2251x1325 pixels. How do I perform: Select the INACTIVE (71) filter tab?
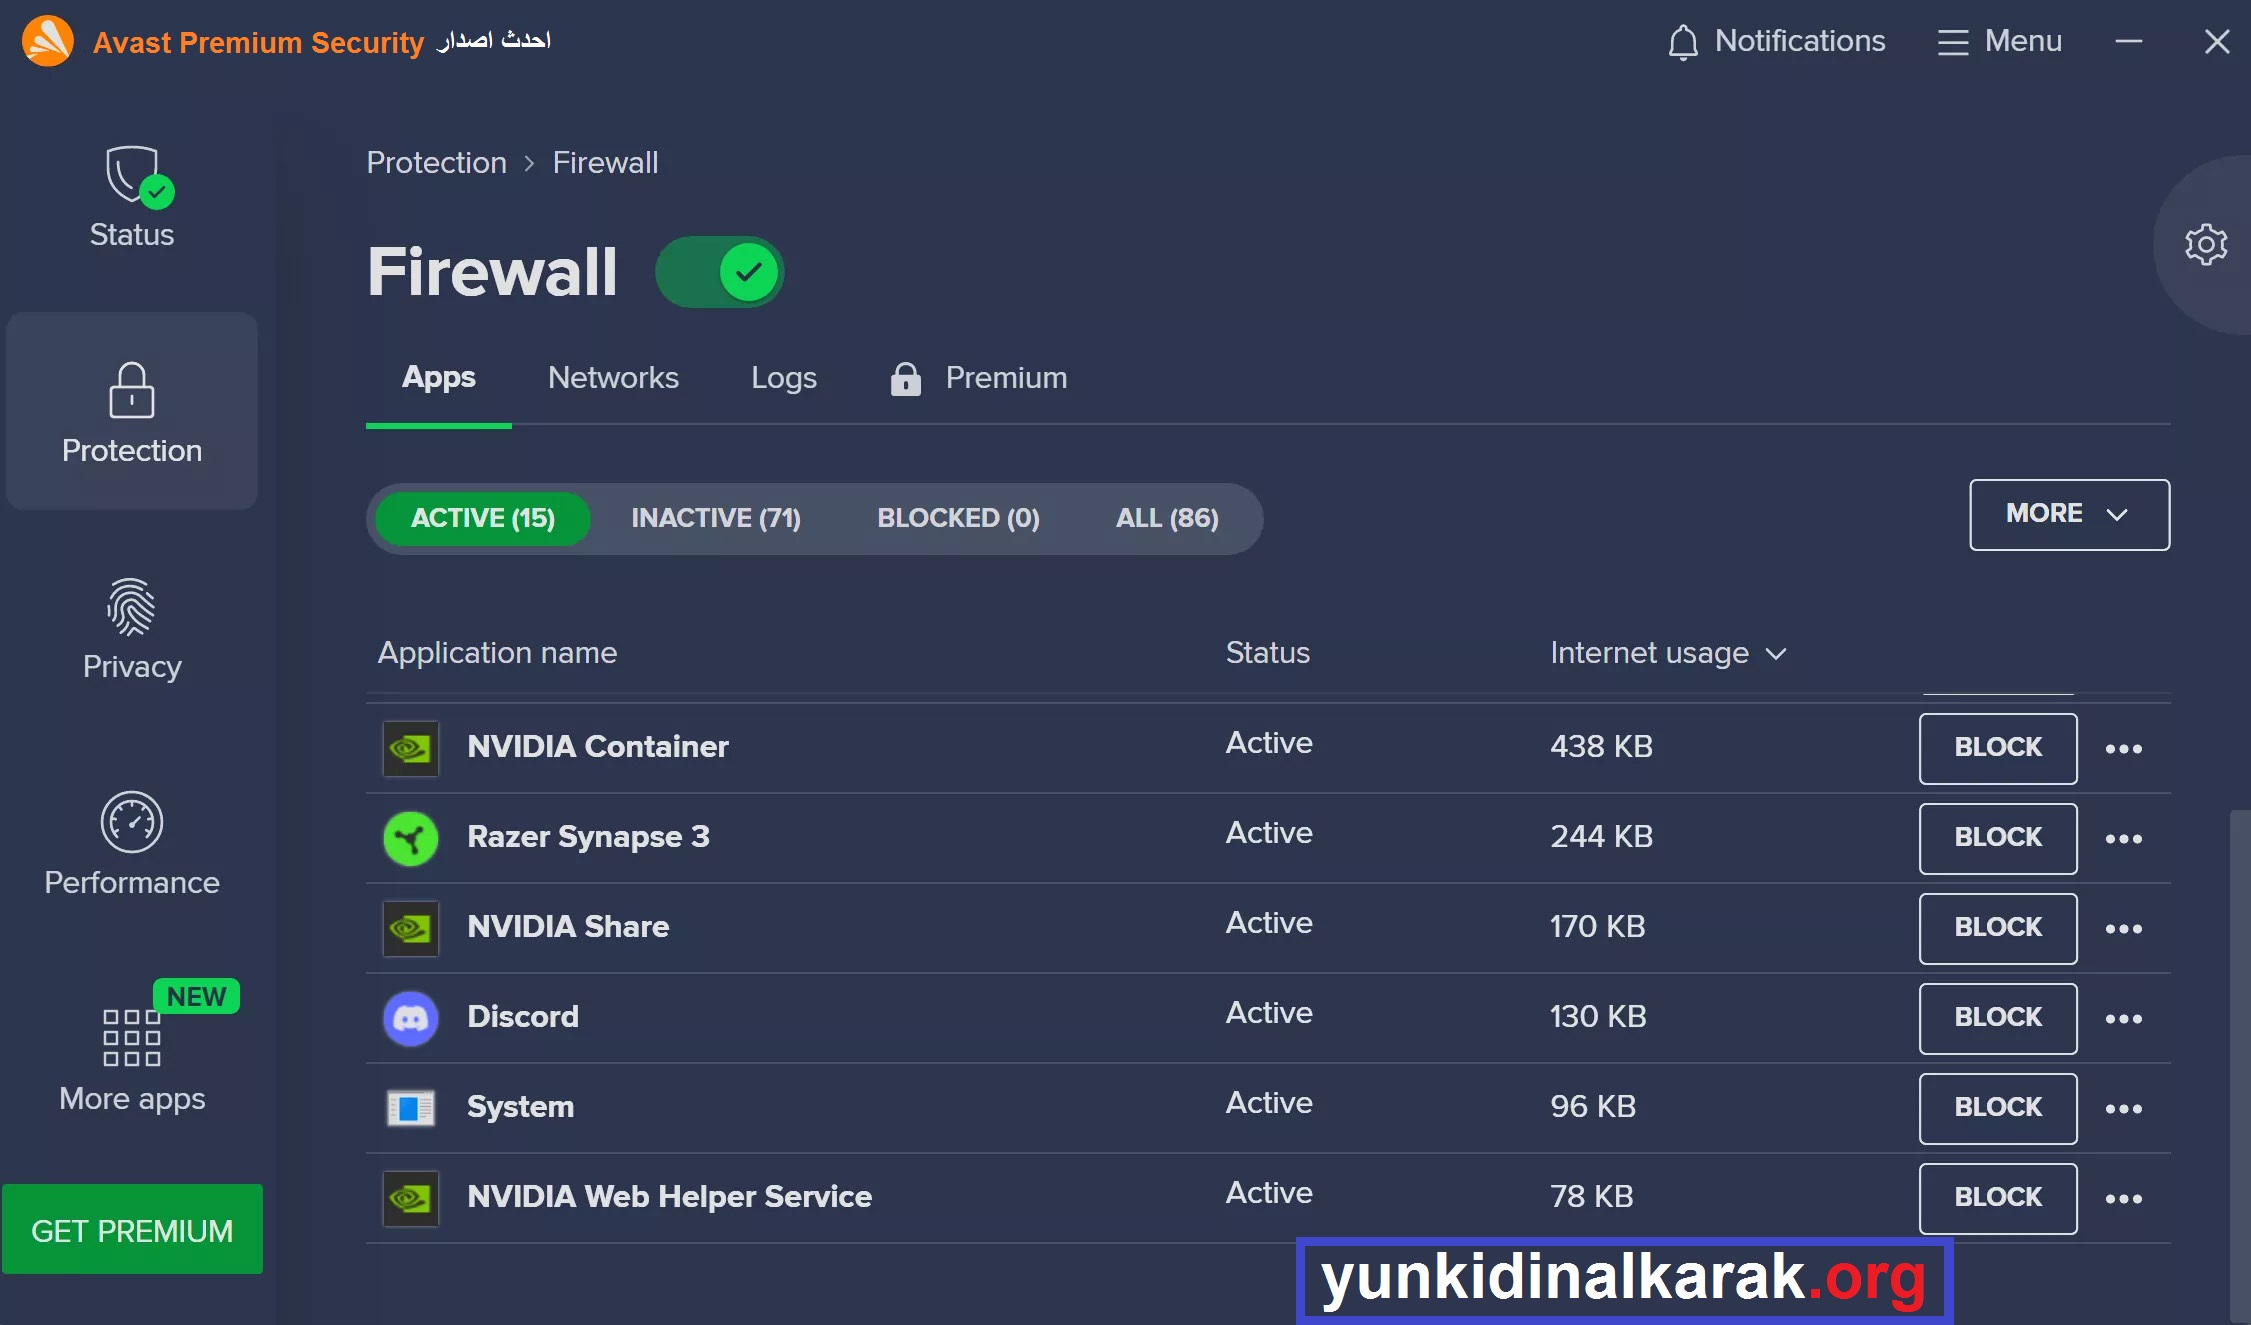(x=716, y=517)
